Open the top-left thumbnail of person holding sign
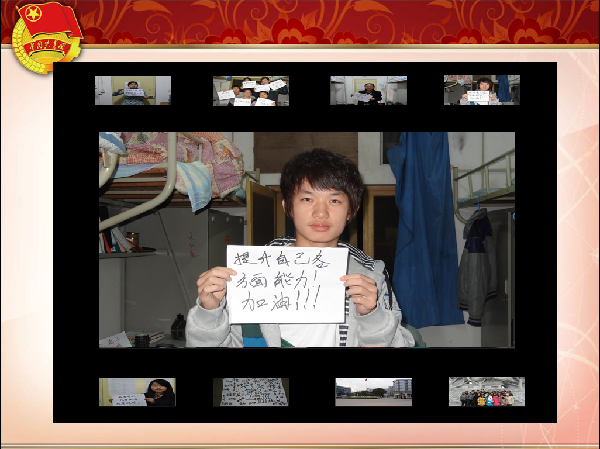600x449 pixels. coord(132,90)
